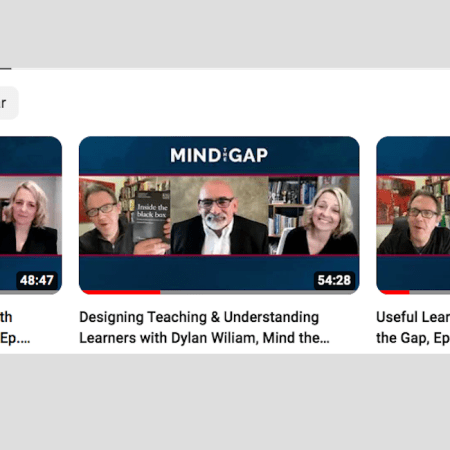Viewport: 450px width, 450px height.
Task: Open the partially visible 48:47 video thumbnail
Action: pos(31,215)
